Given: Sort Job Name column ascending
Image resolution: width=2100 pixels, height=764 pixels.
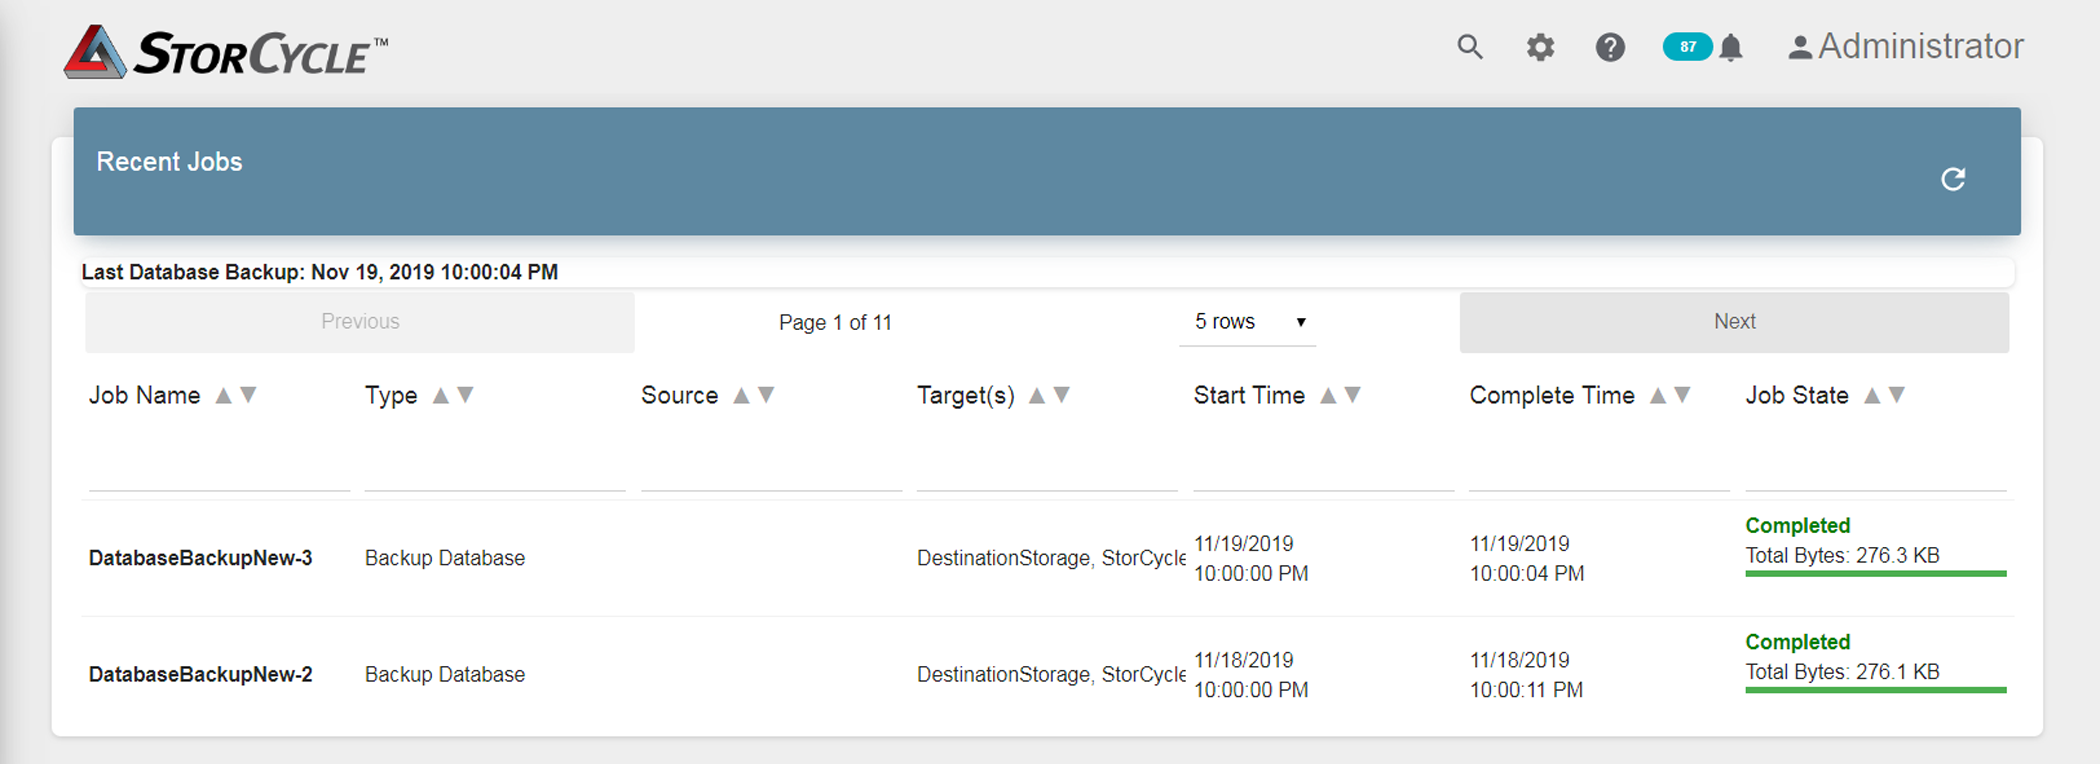Looking at the screenshot, I should coord(224,396).
